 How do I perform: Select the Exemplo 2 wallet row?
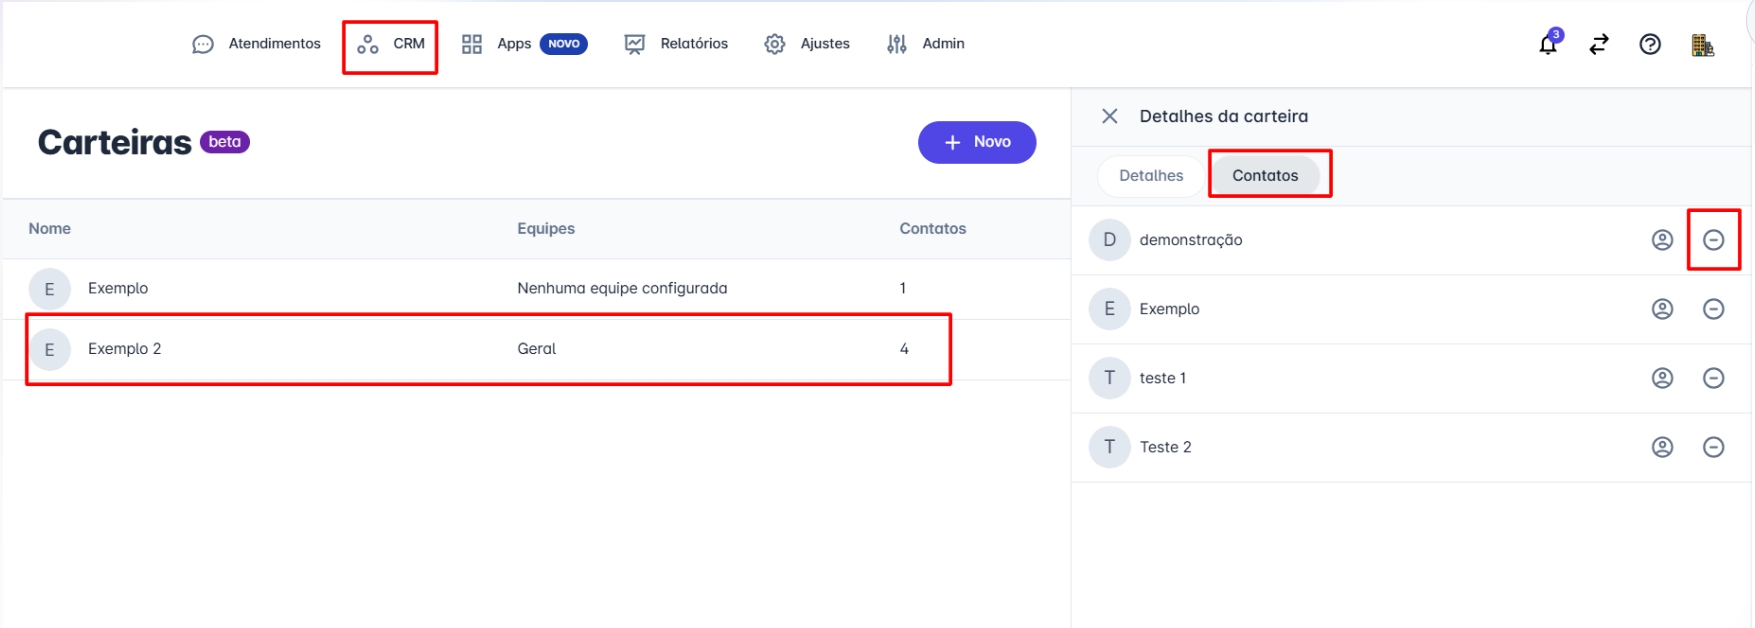pos(487,349)
